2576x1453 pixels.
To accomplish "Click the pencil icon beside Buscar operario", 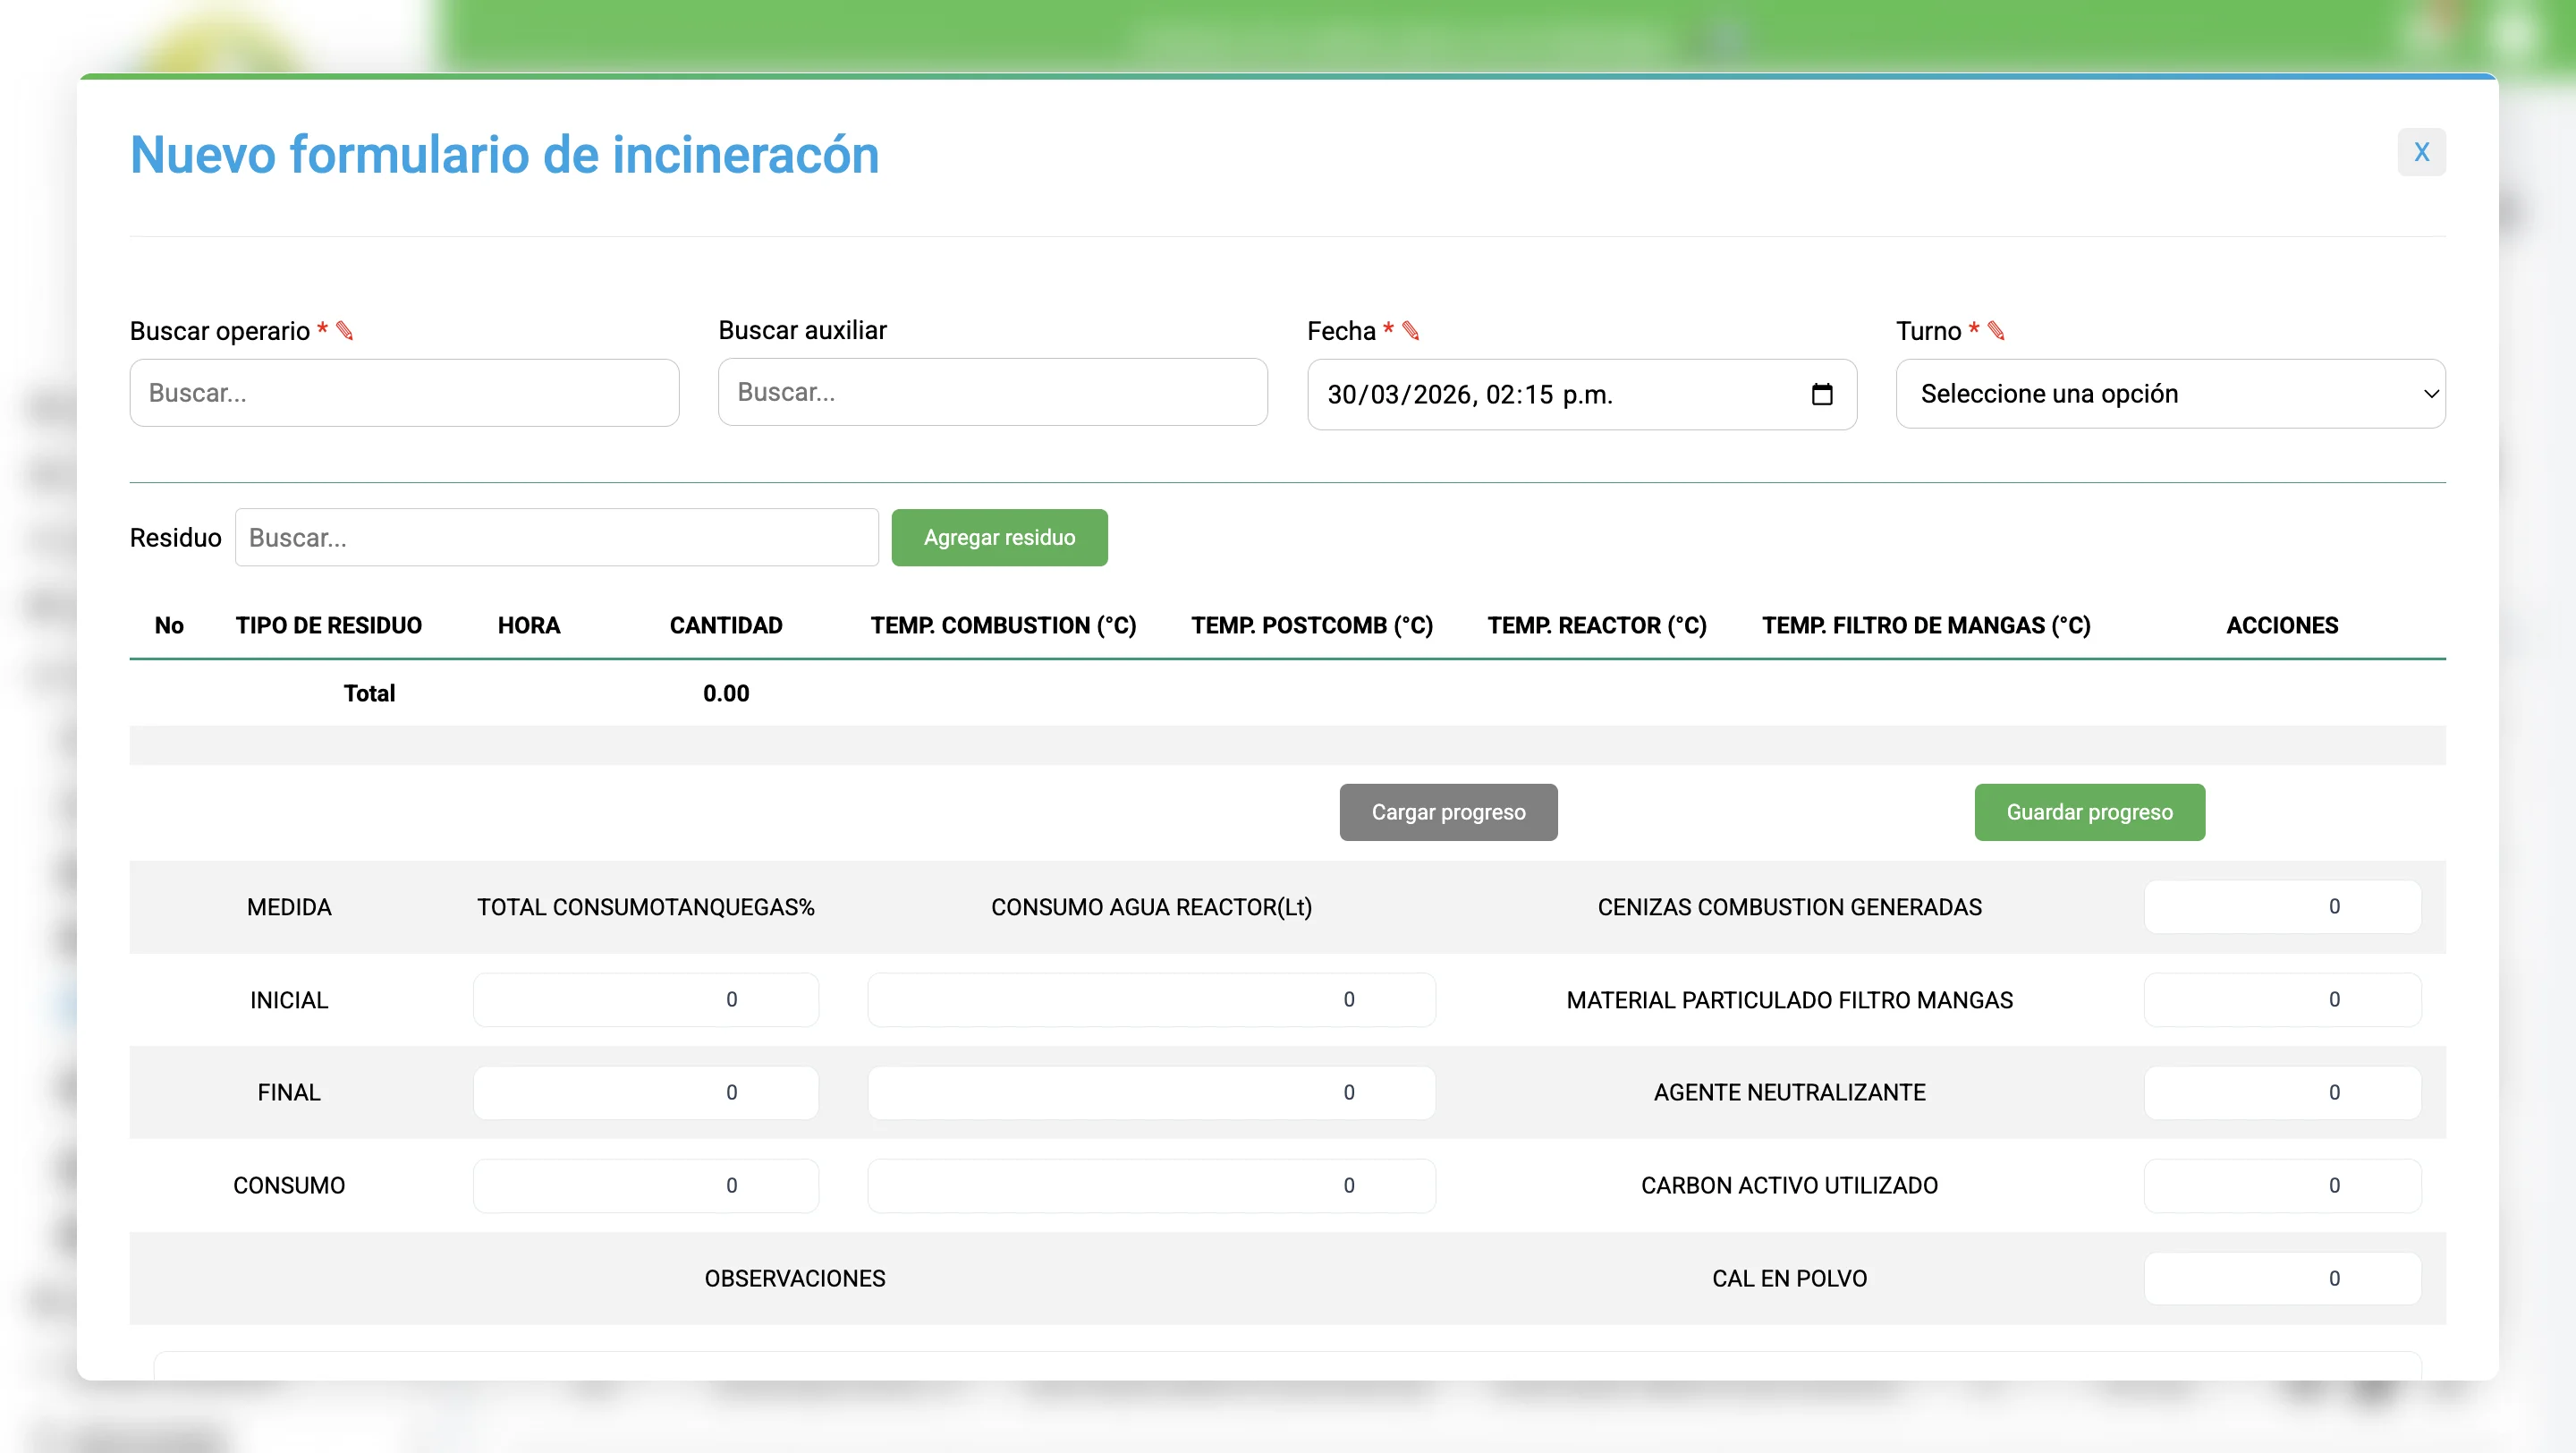I will (x=345, y=330).
